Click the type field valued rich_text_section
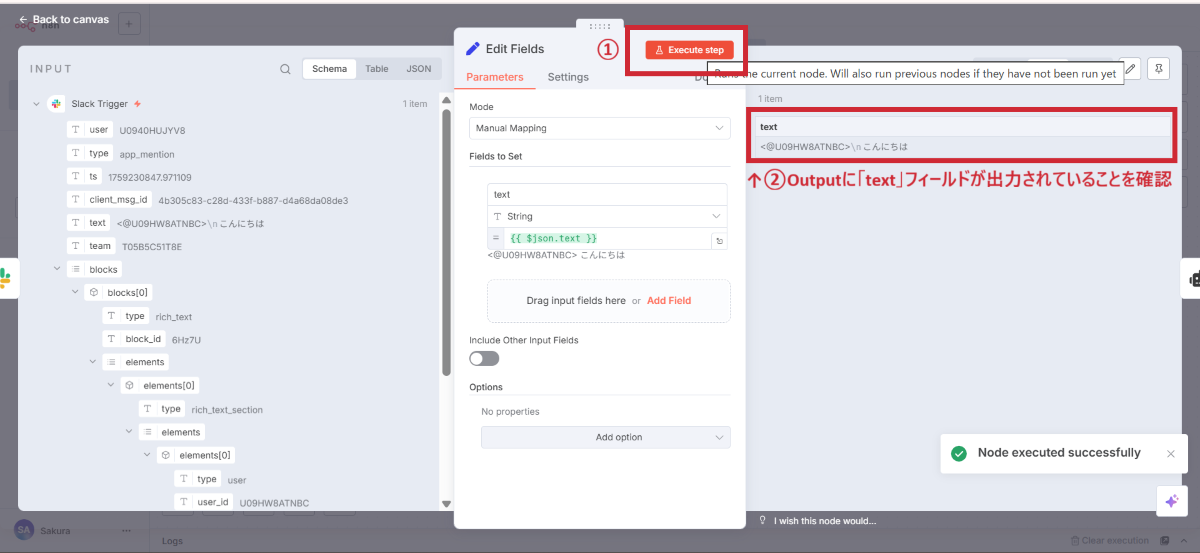The width and height of the screenshot is (1200, 553). 162,409
